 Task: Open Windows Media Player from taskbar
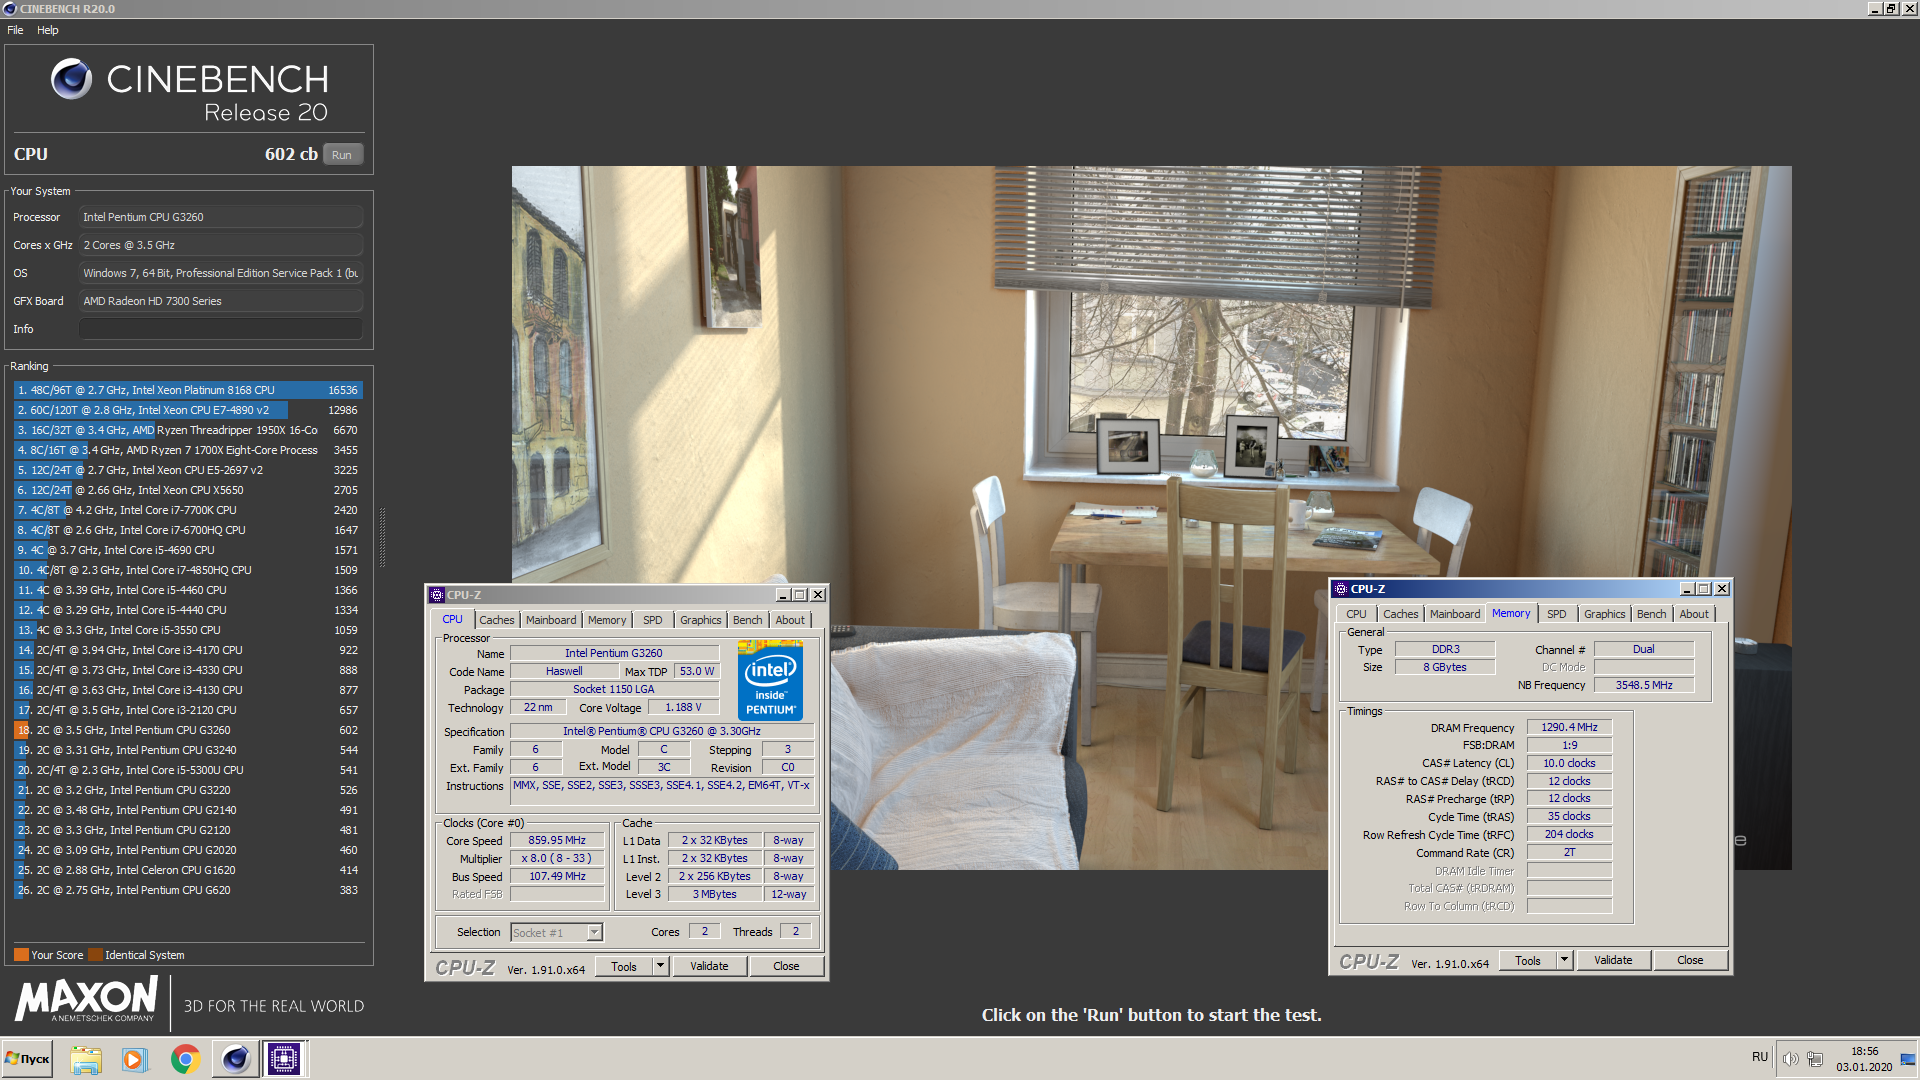point(134,1059)
